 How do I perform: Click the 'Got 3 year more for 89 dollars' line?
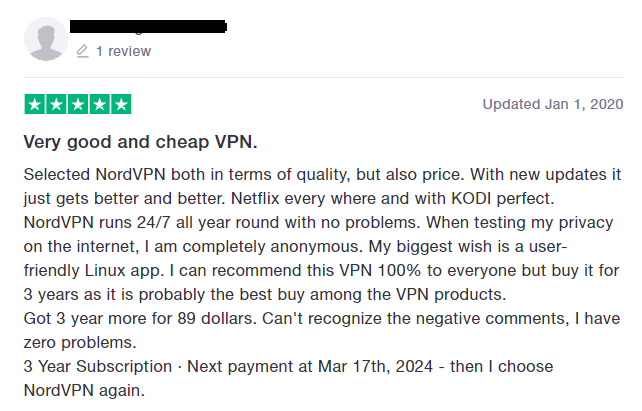(x=140, y=318)
